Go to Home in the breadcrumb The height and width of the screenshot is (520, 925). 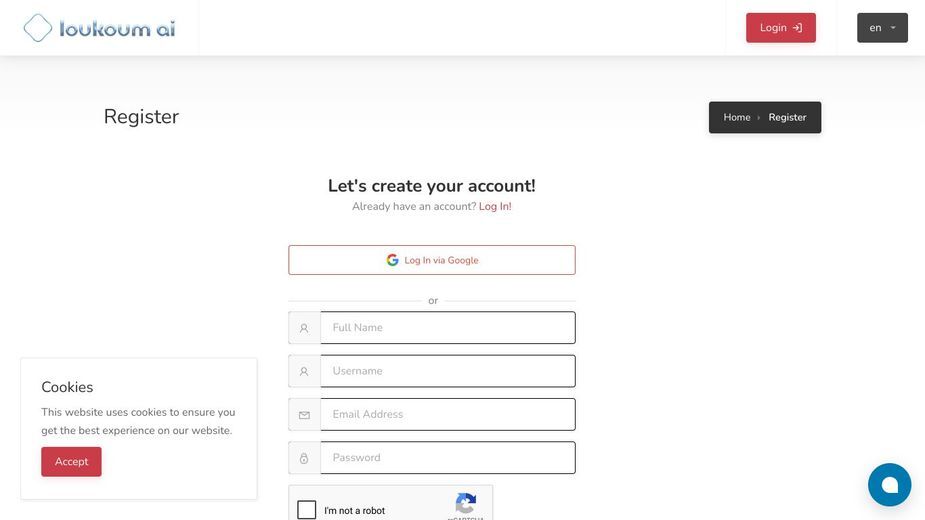pos(737,117)
